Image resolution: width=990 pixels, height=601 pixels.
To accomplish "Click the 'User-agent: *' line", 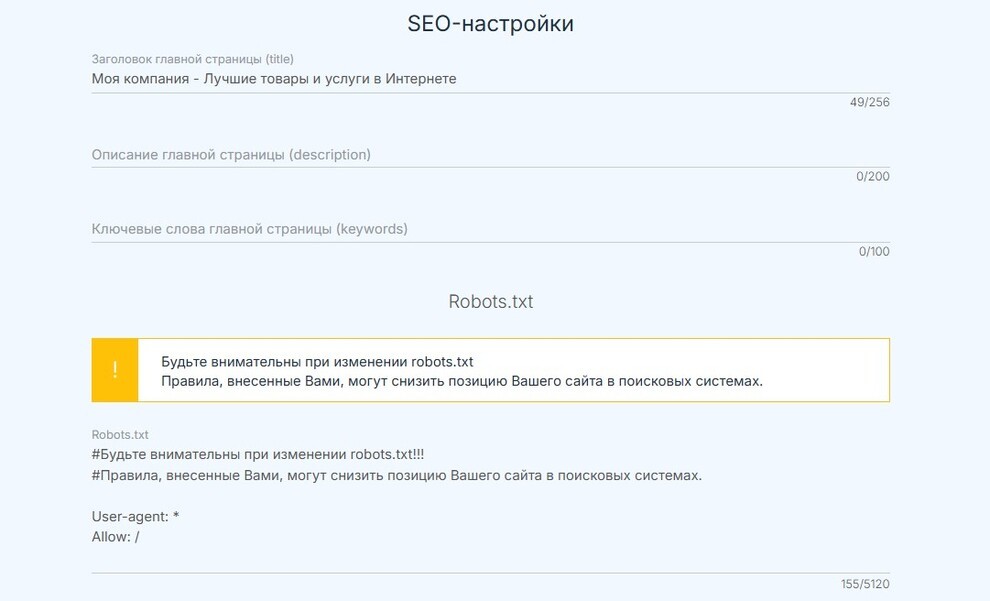I will pos(135,516).
